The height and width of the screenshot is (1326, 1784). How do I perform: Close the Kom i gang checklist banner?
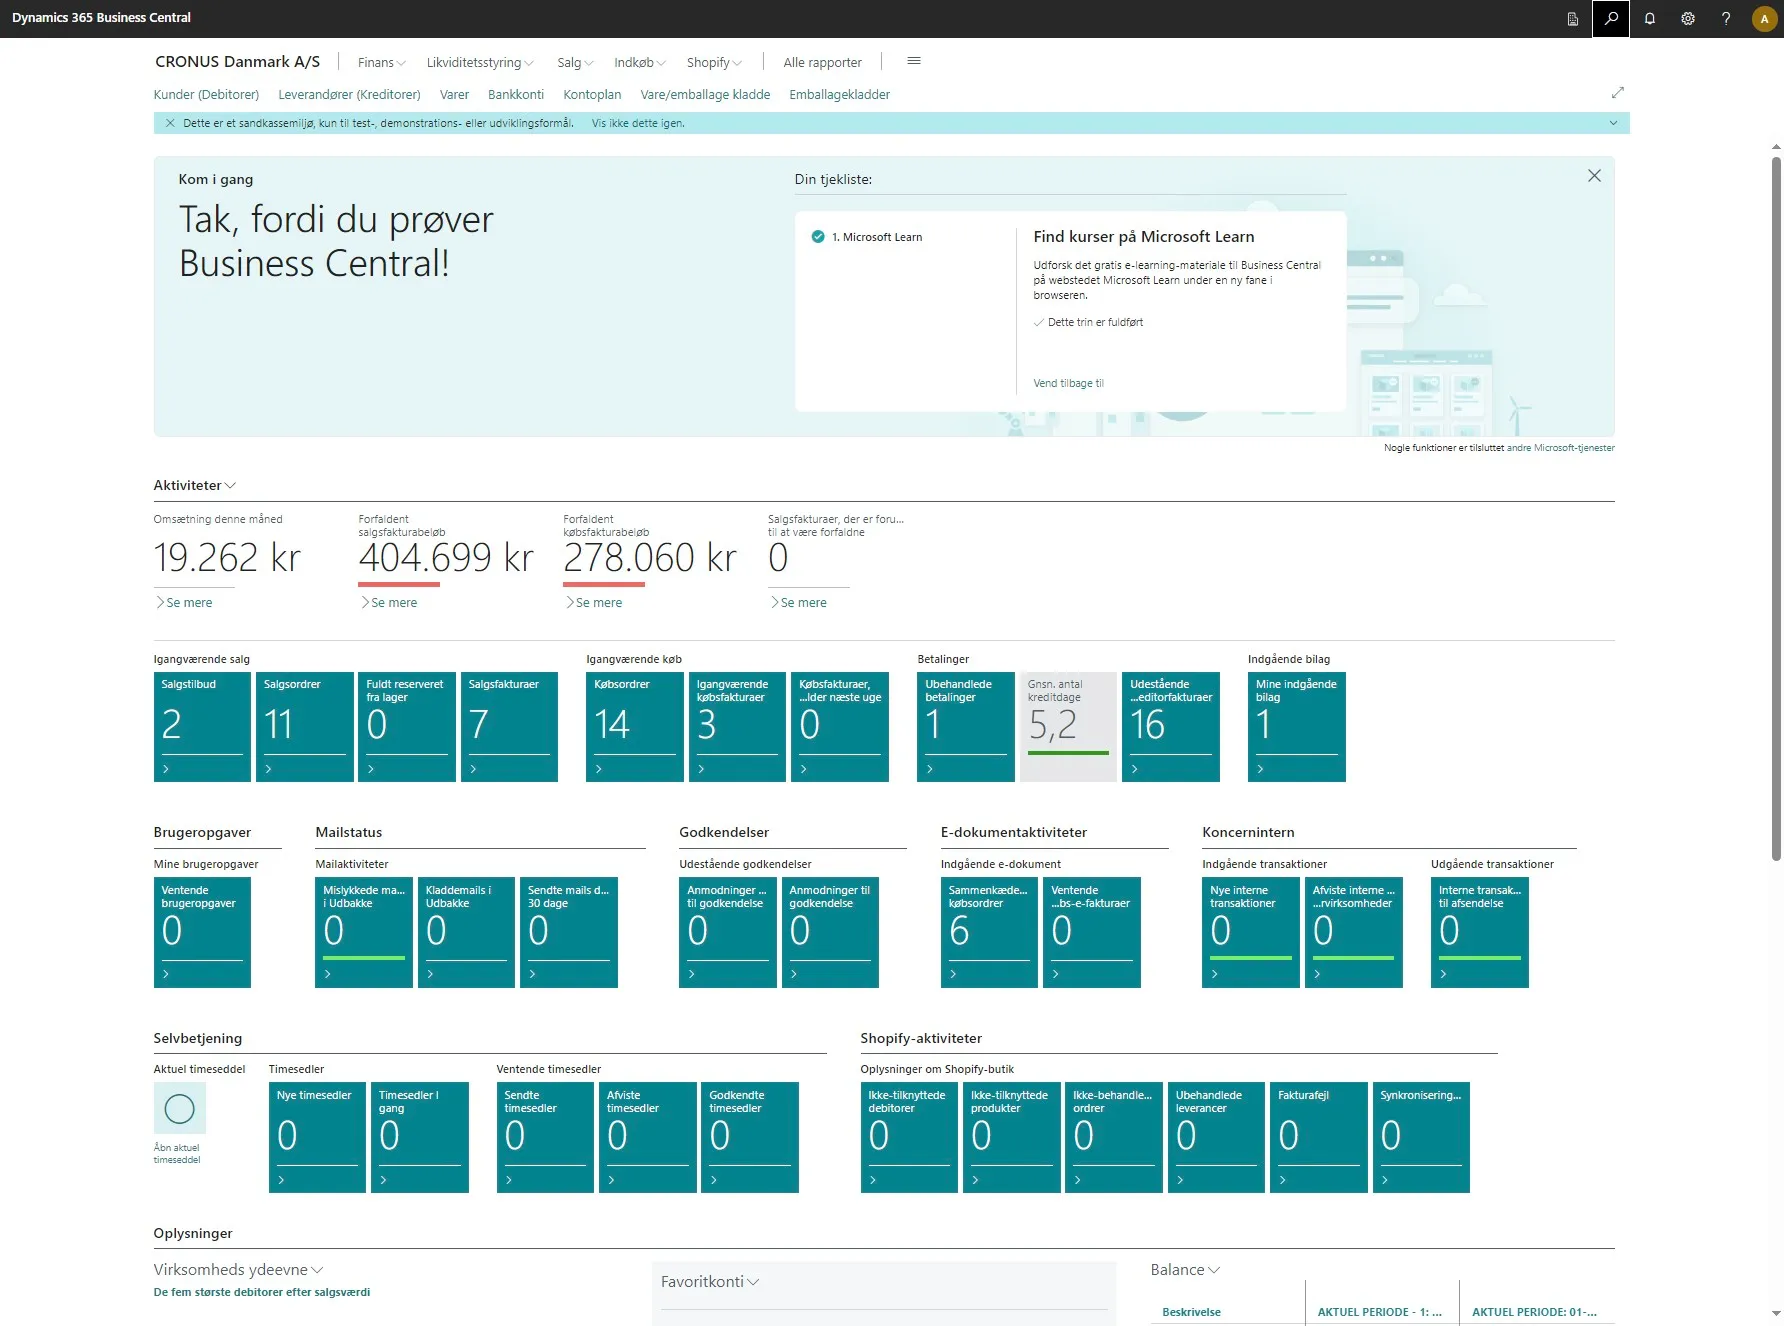click(x=1594, y=176)
